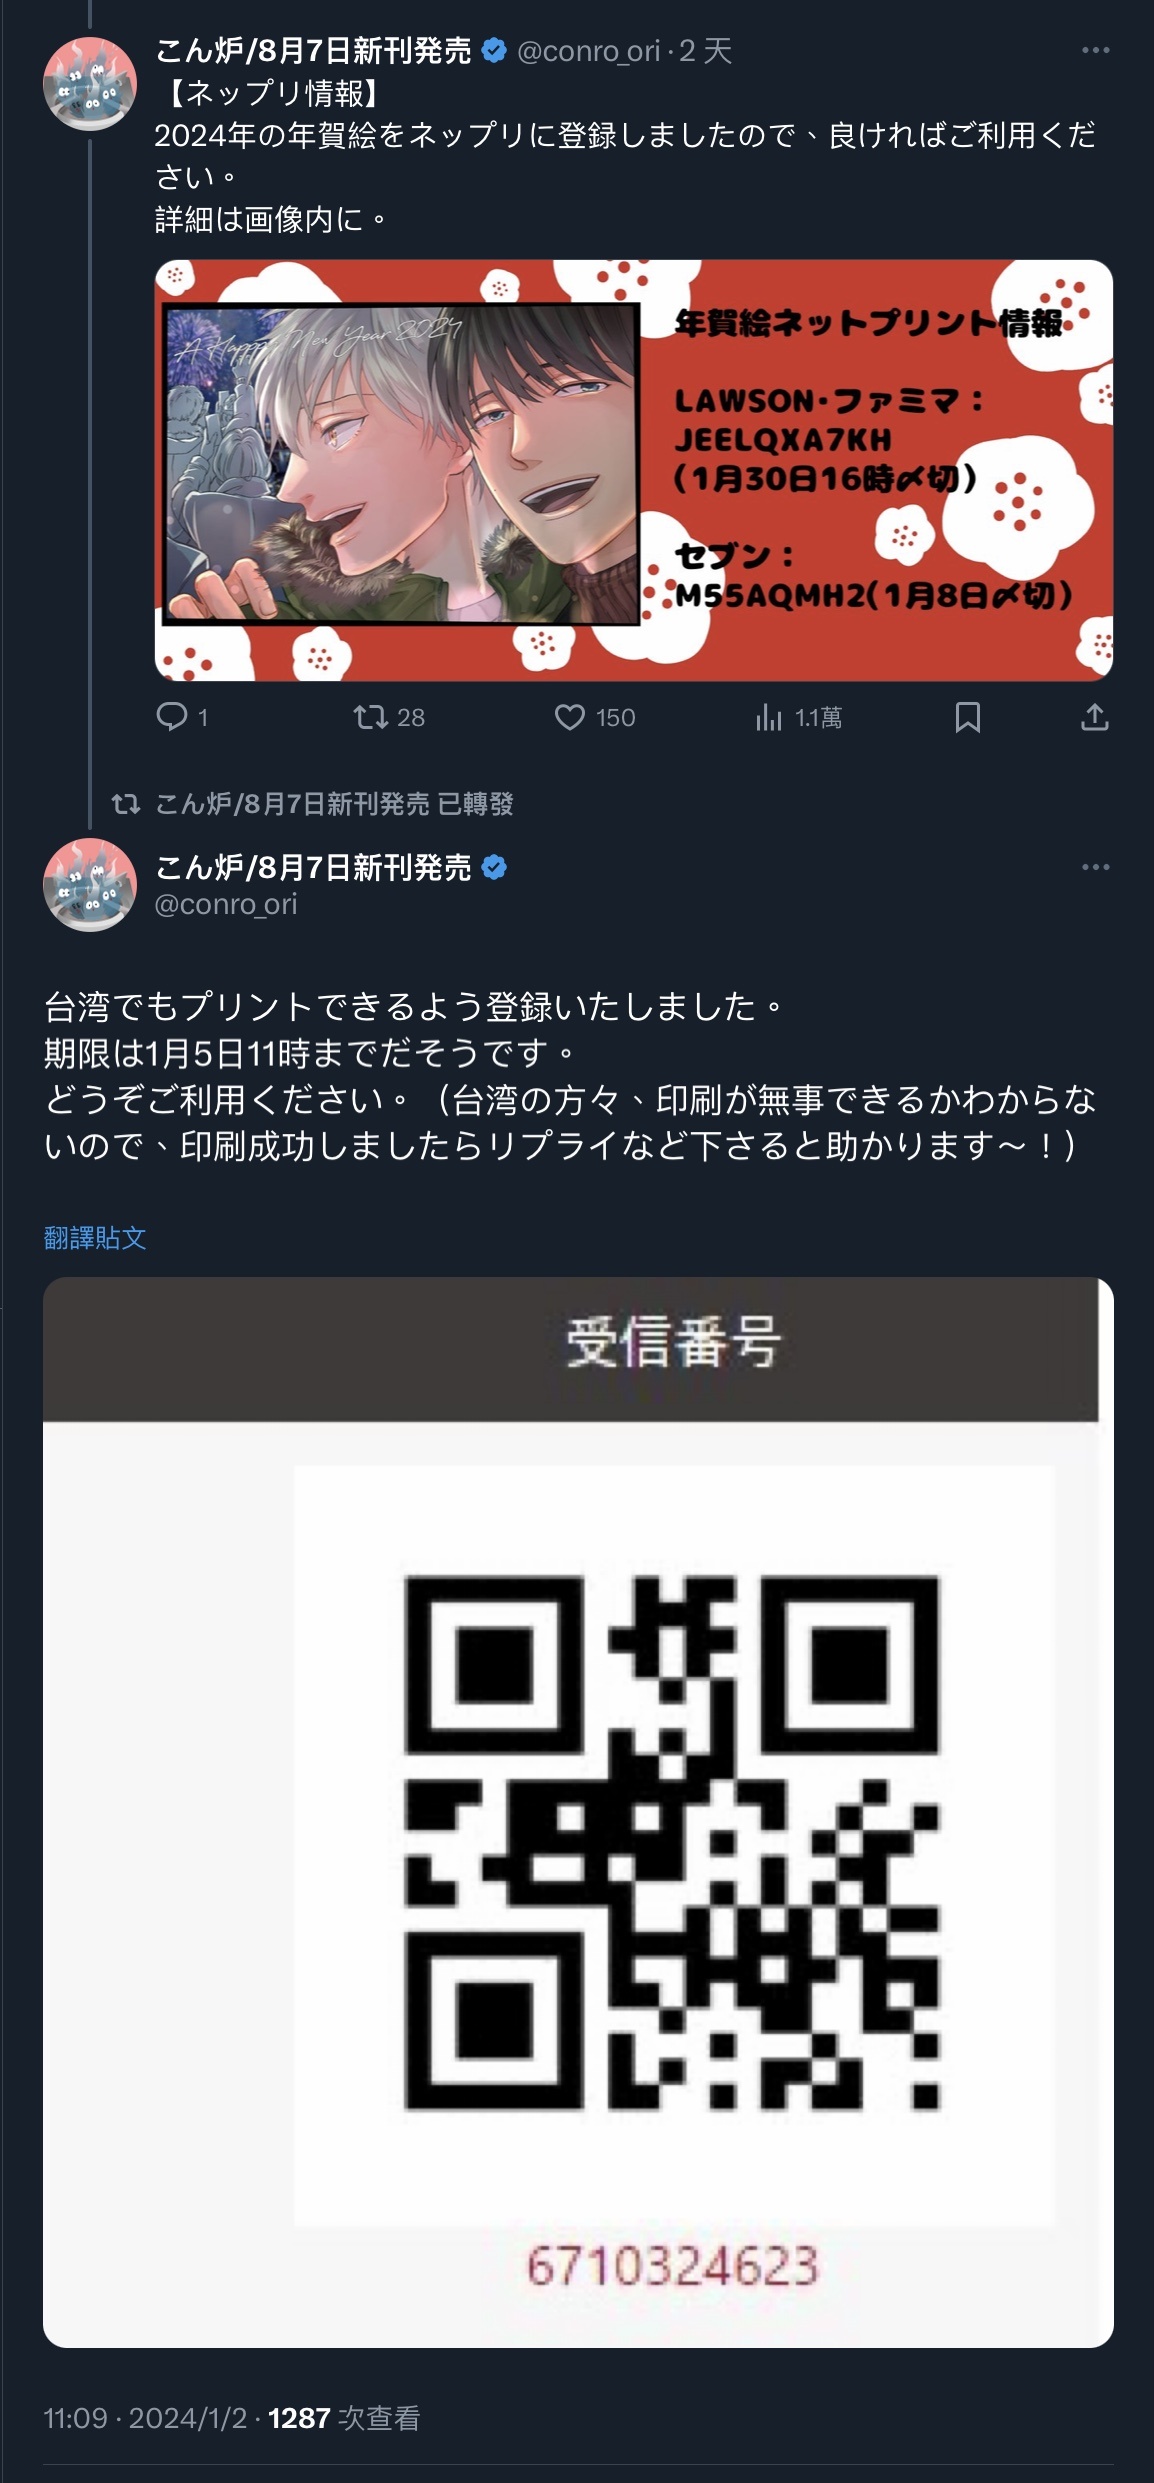The image size is (1154, 2483).
Task: View analytics bar-chart icon showing 1.1萬
Action: [x=768, y=716]
